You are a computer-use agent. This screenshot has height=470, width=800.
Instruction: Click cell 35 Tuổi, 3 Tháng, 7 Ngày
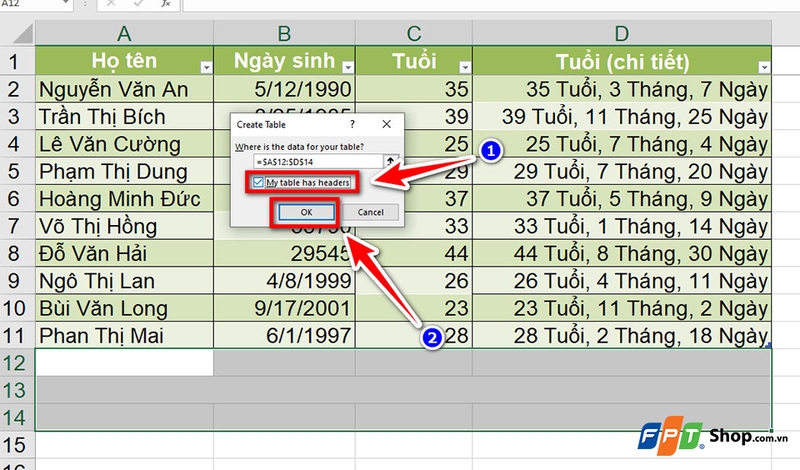pos(622,89)
